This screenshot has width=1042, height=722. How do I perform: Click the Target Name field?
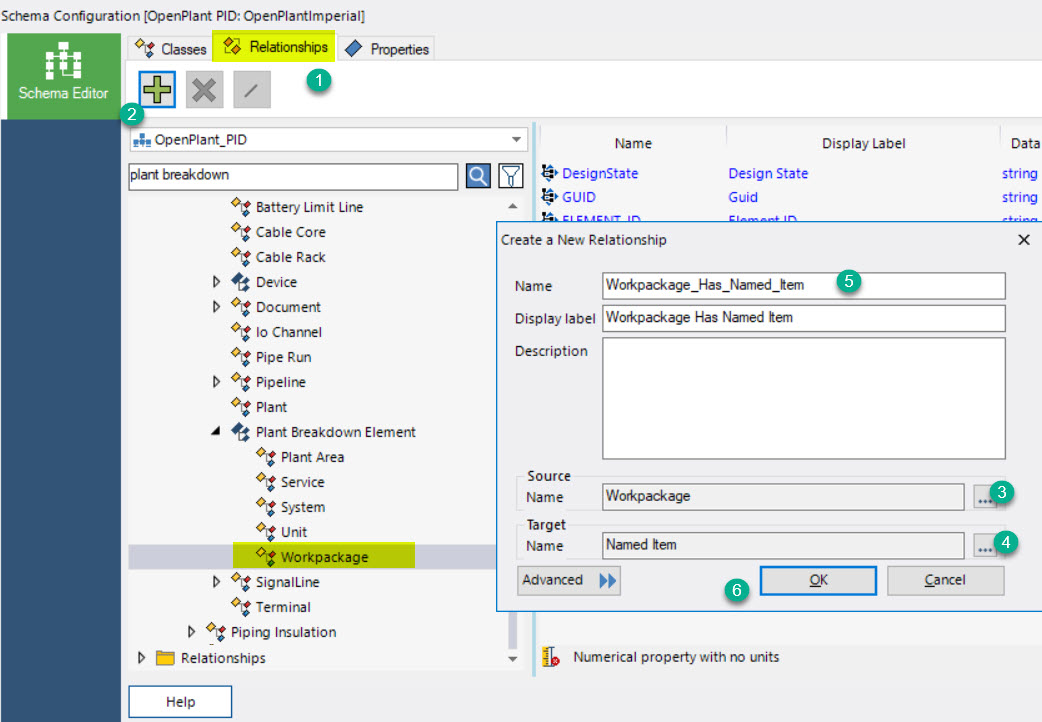[783, 545]
